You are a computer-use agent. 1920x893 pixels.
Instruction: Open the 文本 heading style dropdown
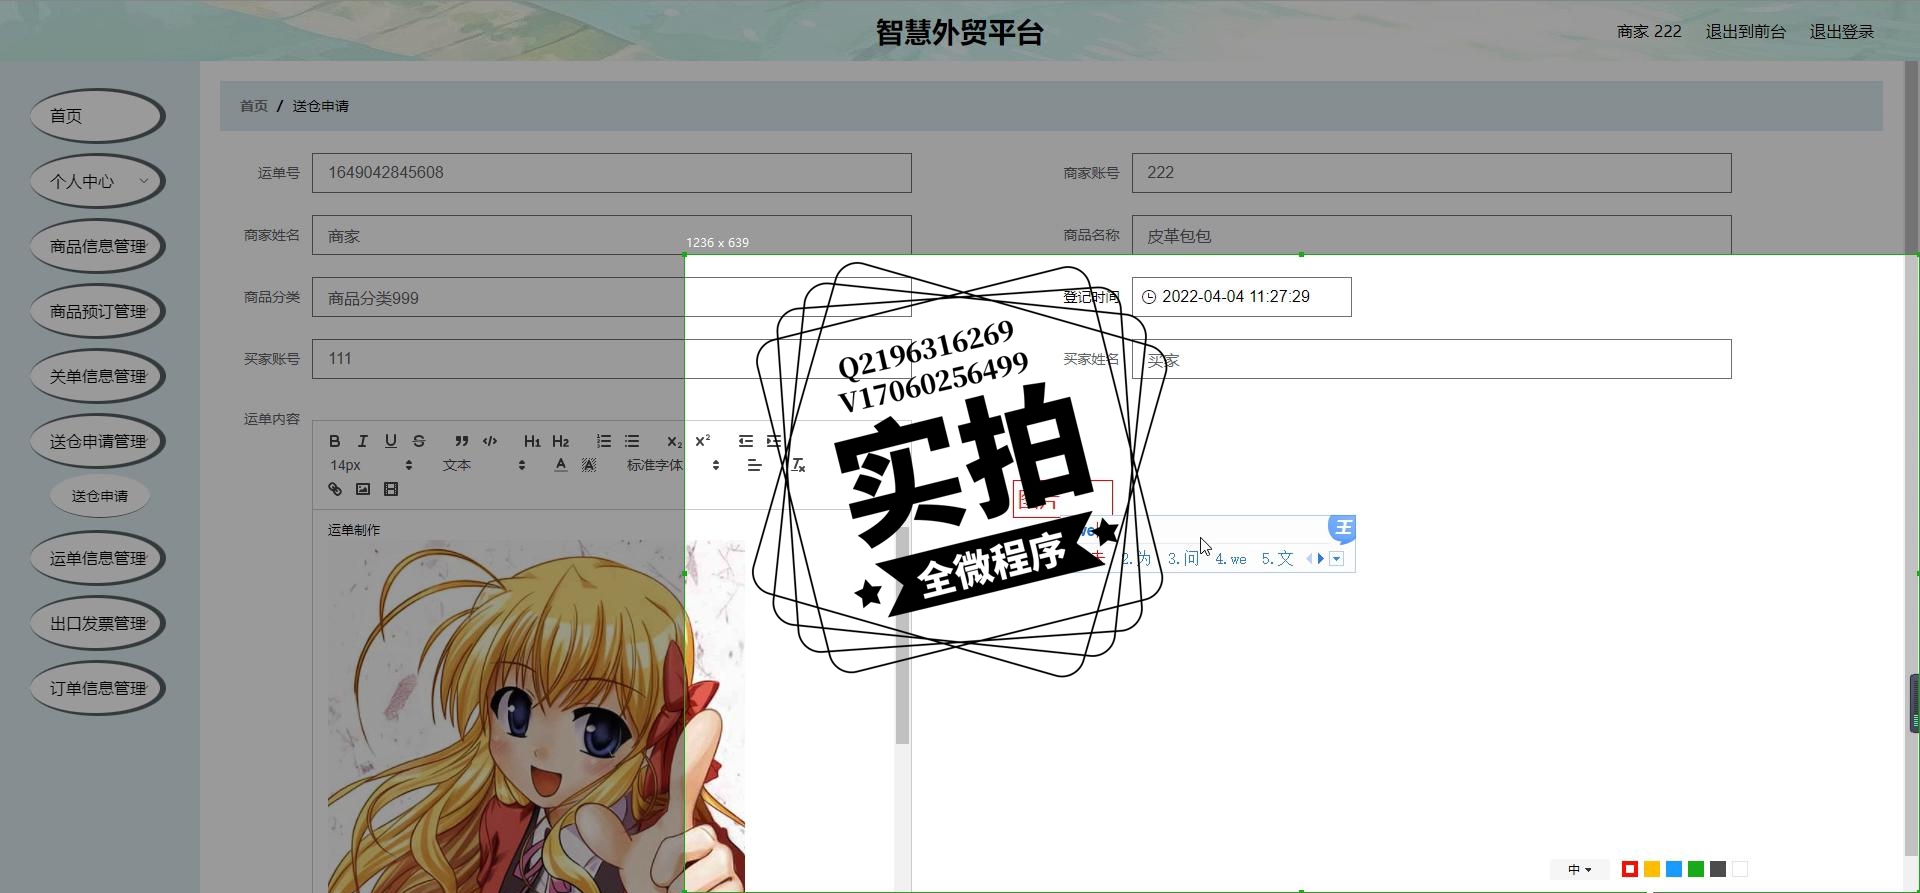[484, 465]
